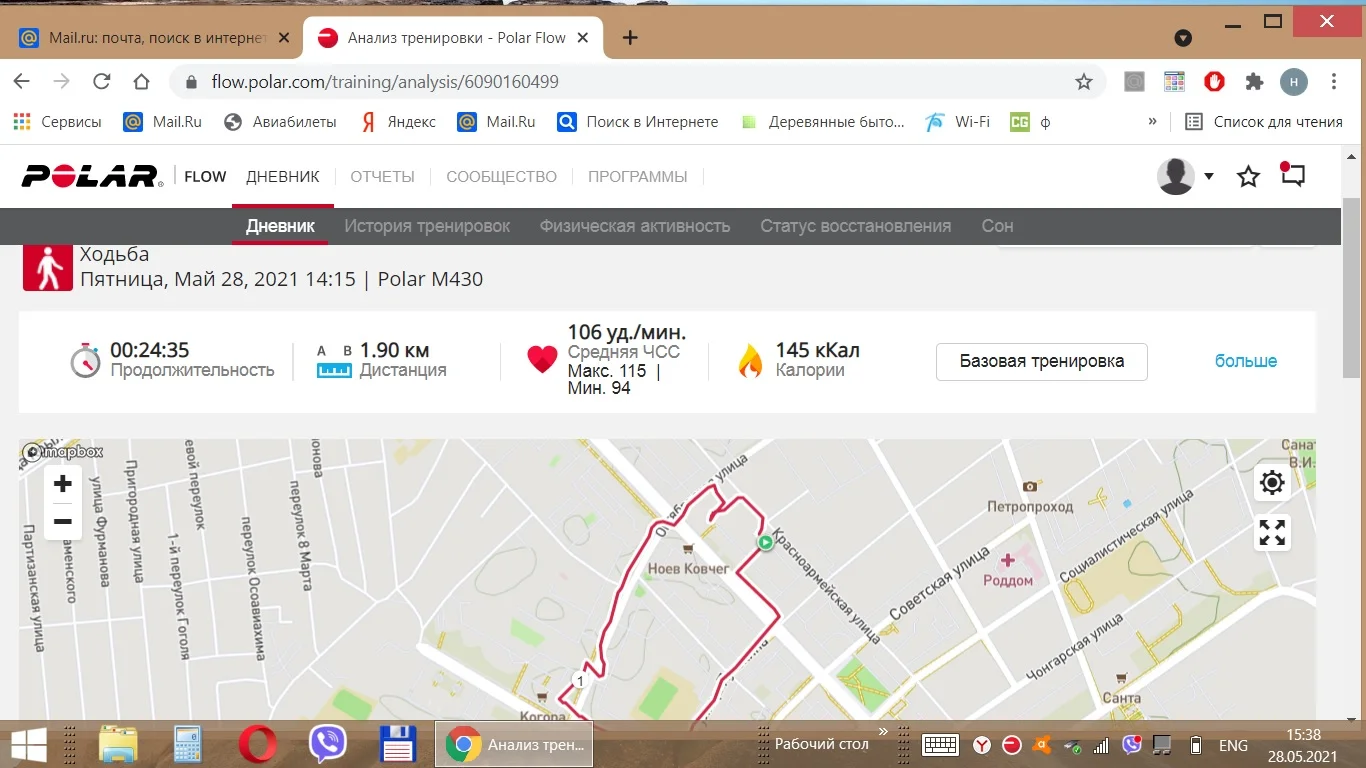This screenshot has width=1366, height=768.
Task: Switch to История тренировок tab
Action: 427,226
